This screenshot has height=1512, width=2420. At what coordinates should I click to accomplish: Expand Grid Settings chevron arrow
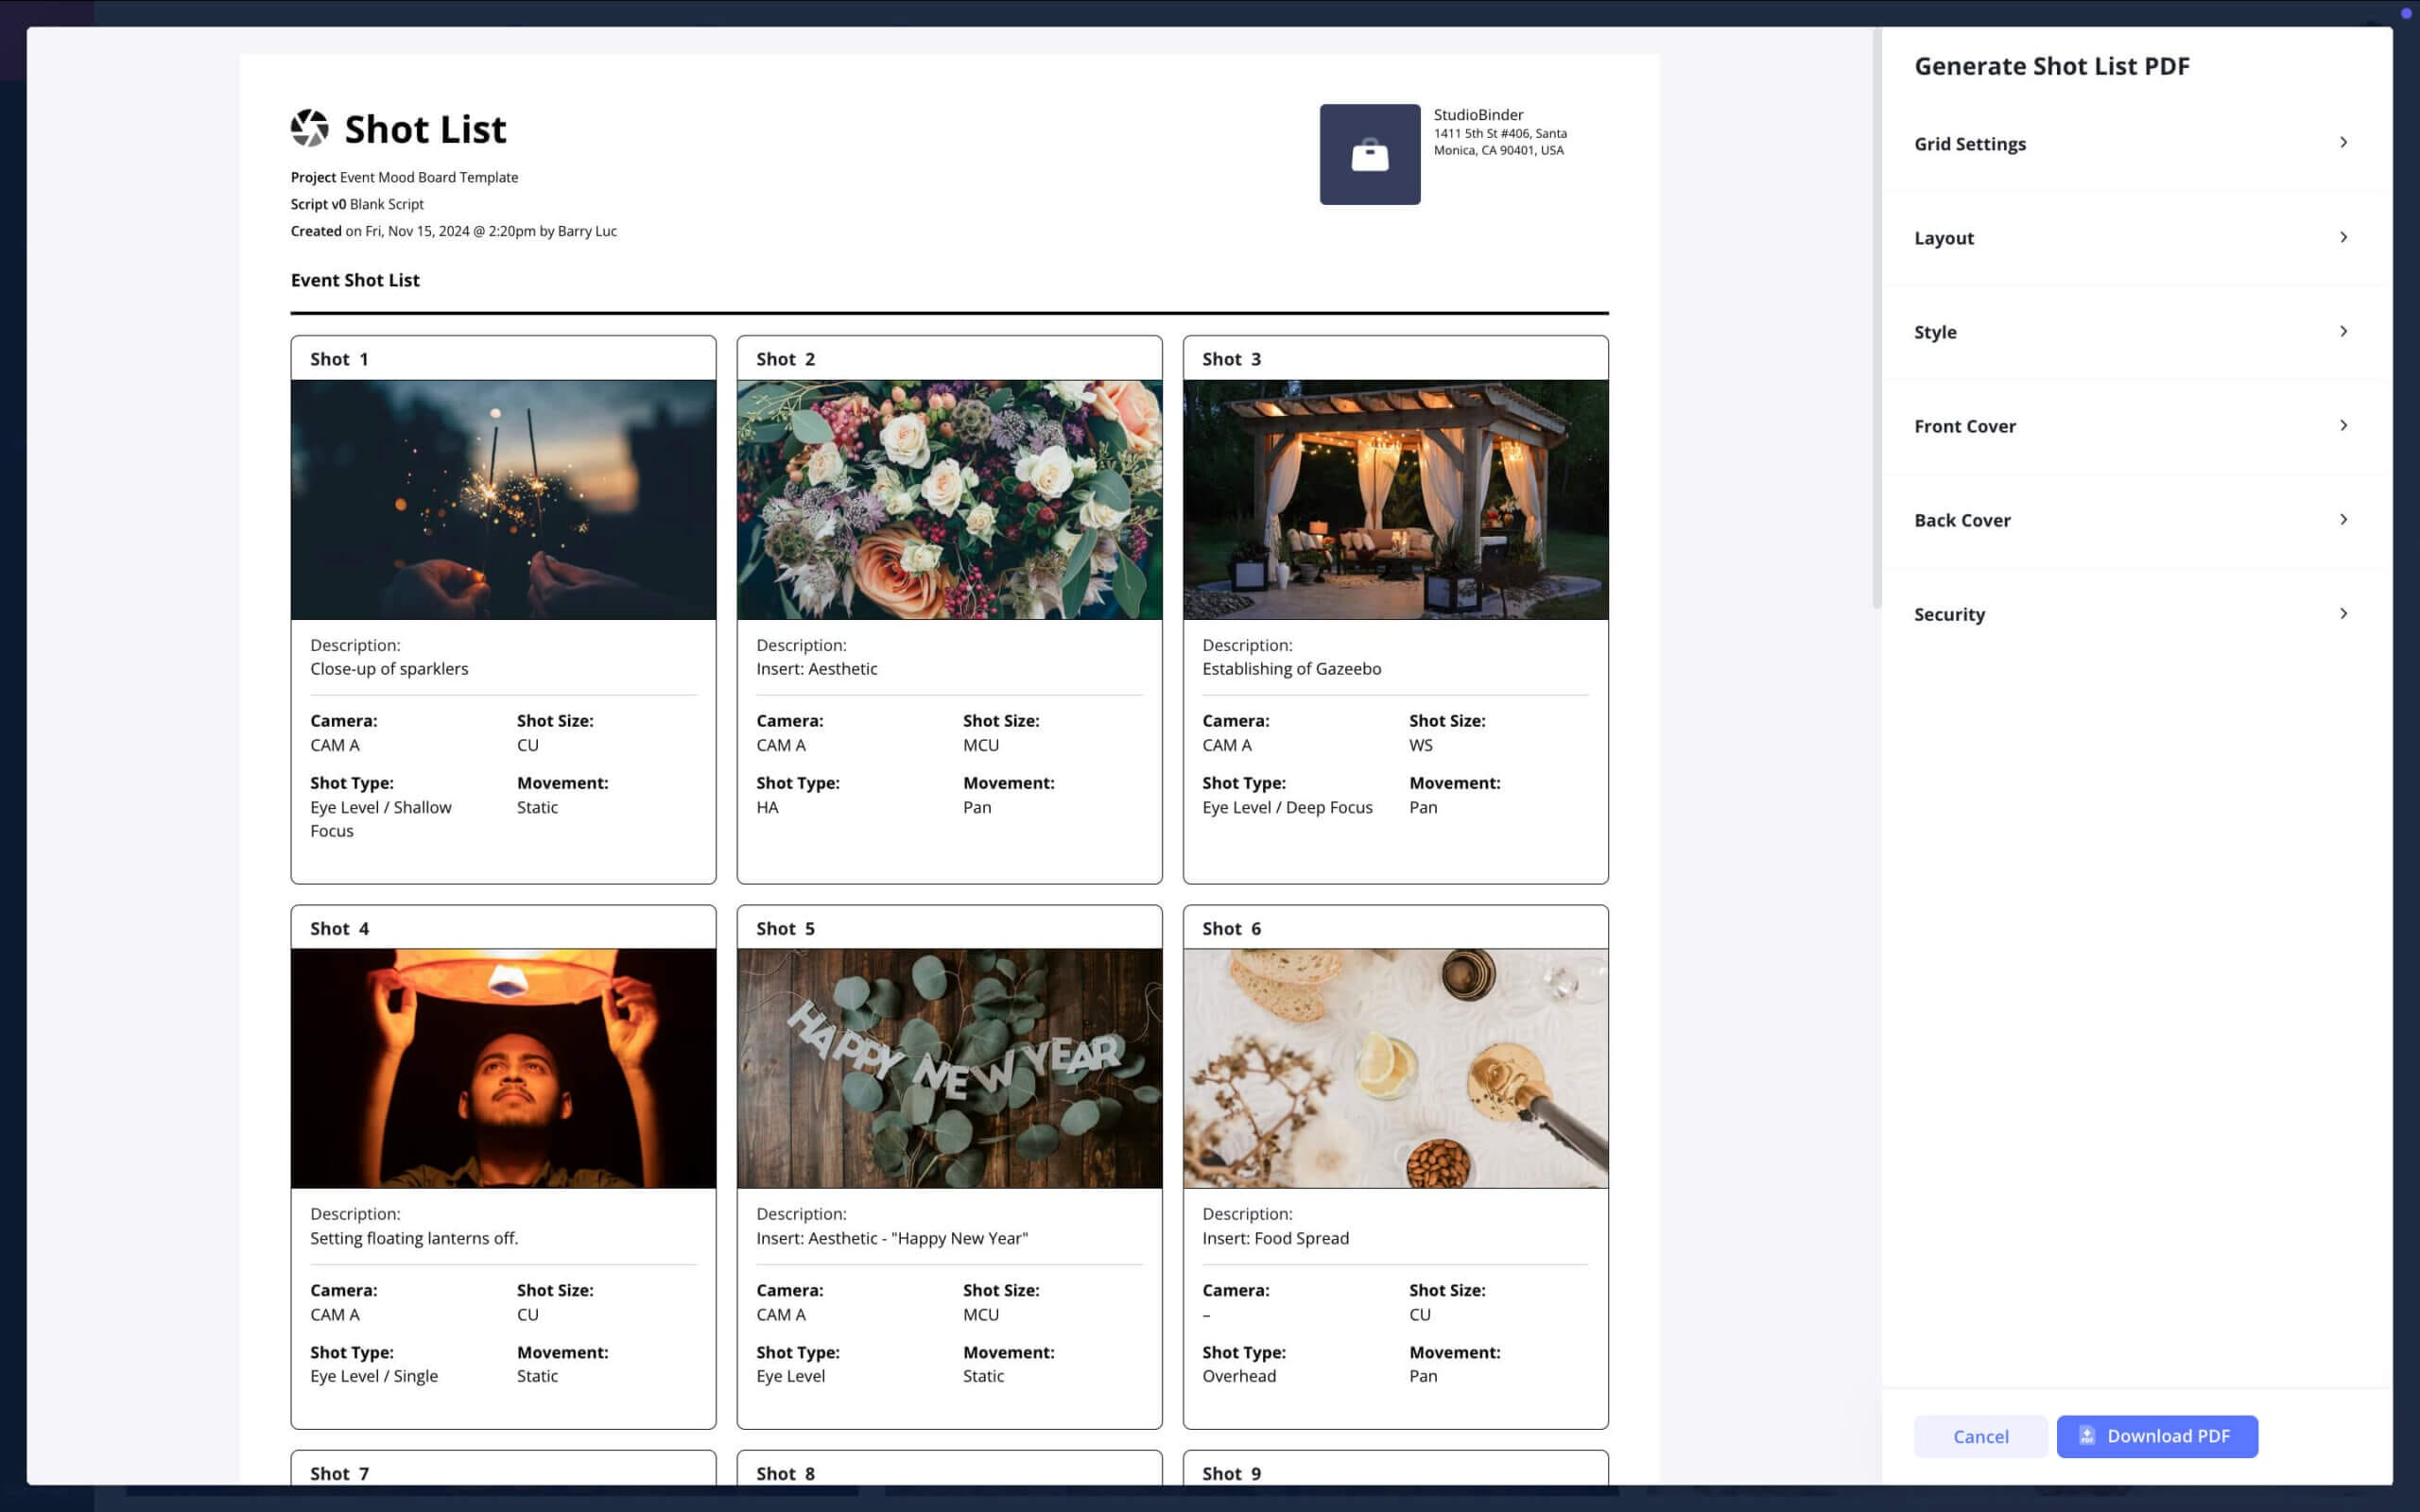click(2343, 143)
